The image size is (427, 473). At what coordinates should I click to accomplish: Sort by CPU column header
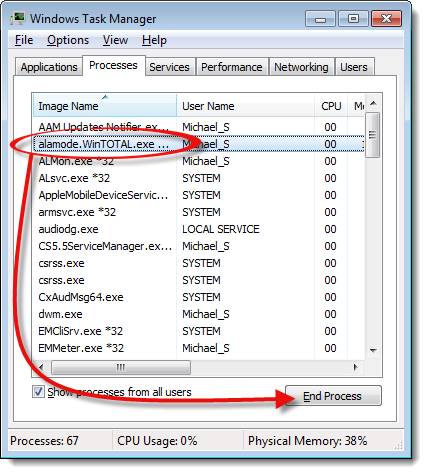pyautogui.click(x=331, y=106)
